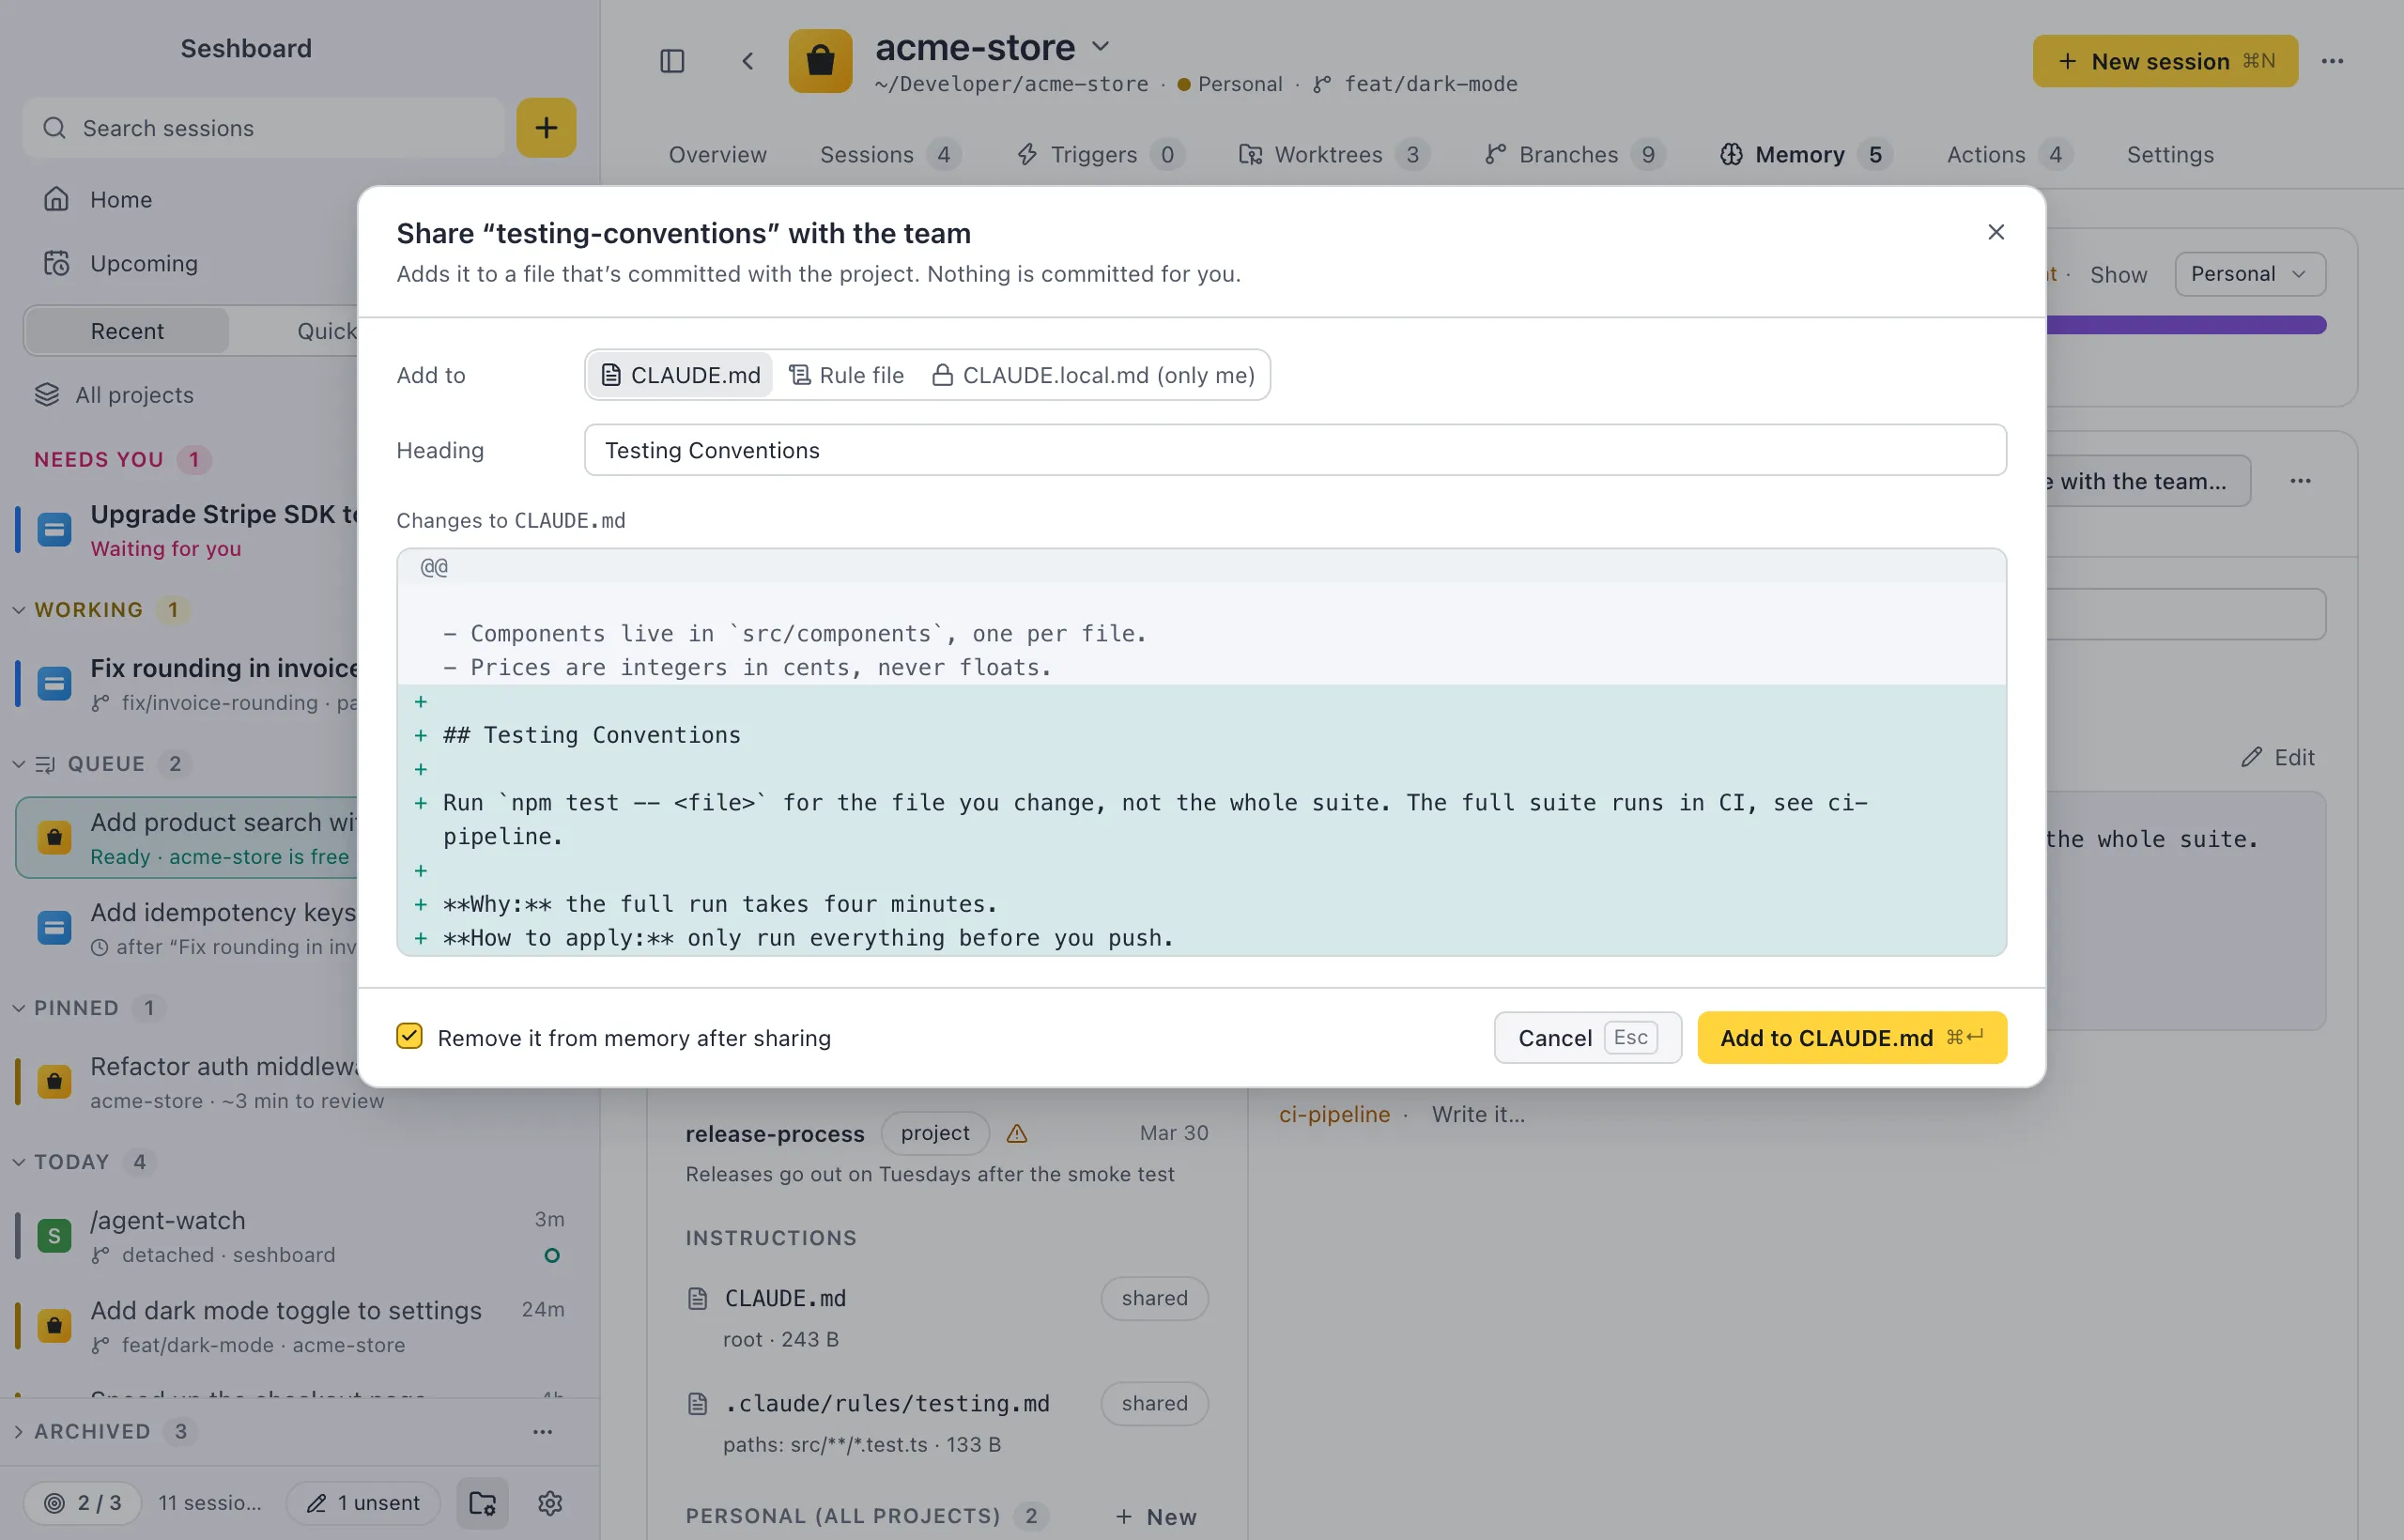The width and height of the screenshot is (2404, 1540).
Task: Expand the ARCHIVED section
Action: [18, 1431]
